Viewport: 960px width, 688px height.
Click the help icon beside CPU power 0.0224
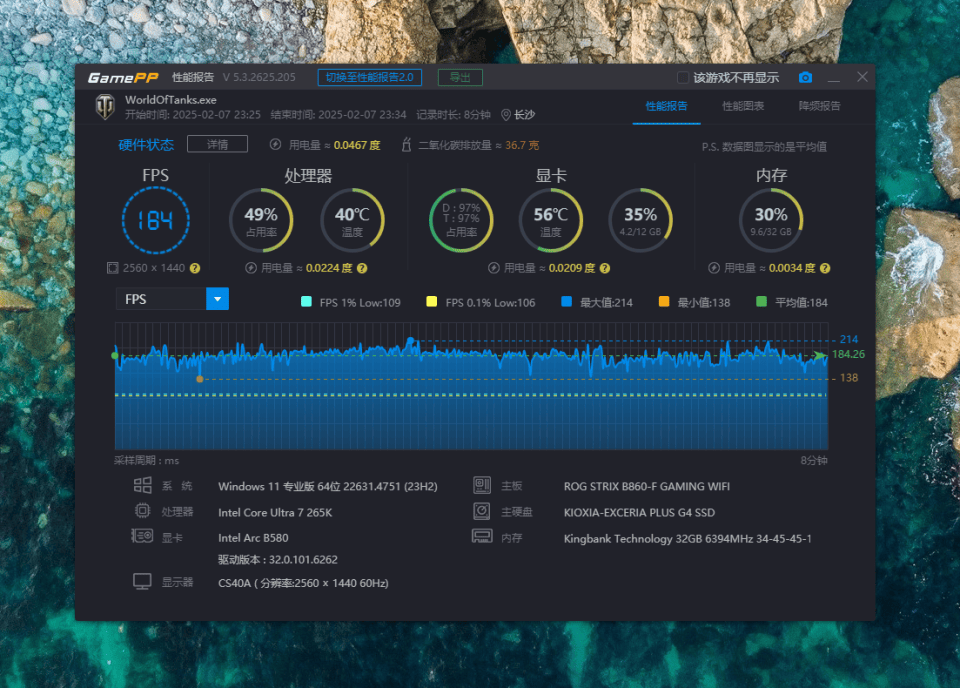point(362,268)
